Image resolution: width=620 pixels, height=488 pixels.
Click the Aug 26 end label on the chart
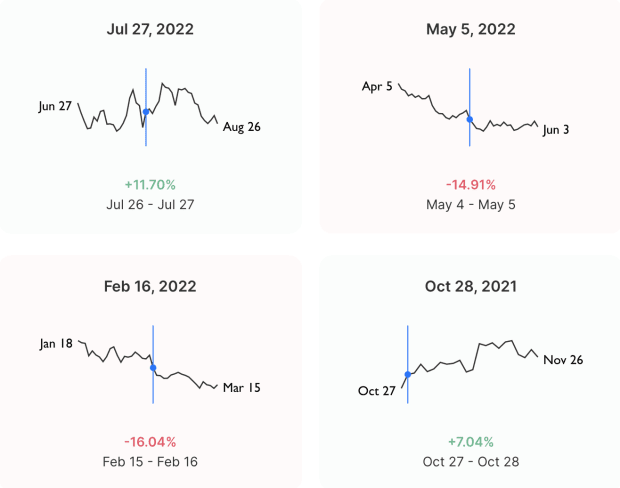(241, 127)
